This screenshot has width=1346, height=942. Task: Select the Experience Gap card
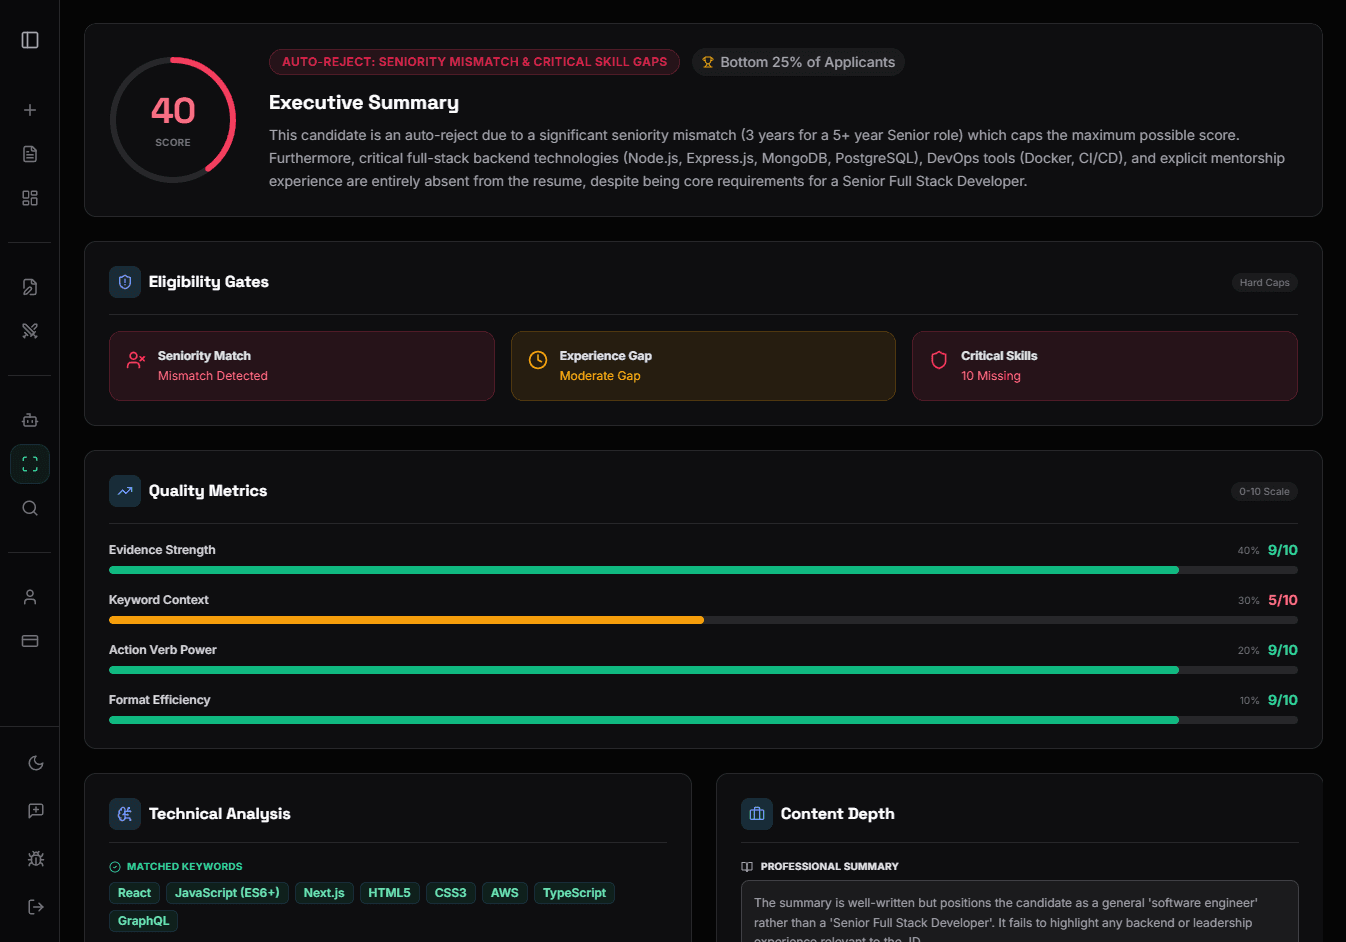tap(702, 366)
